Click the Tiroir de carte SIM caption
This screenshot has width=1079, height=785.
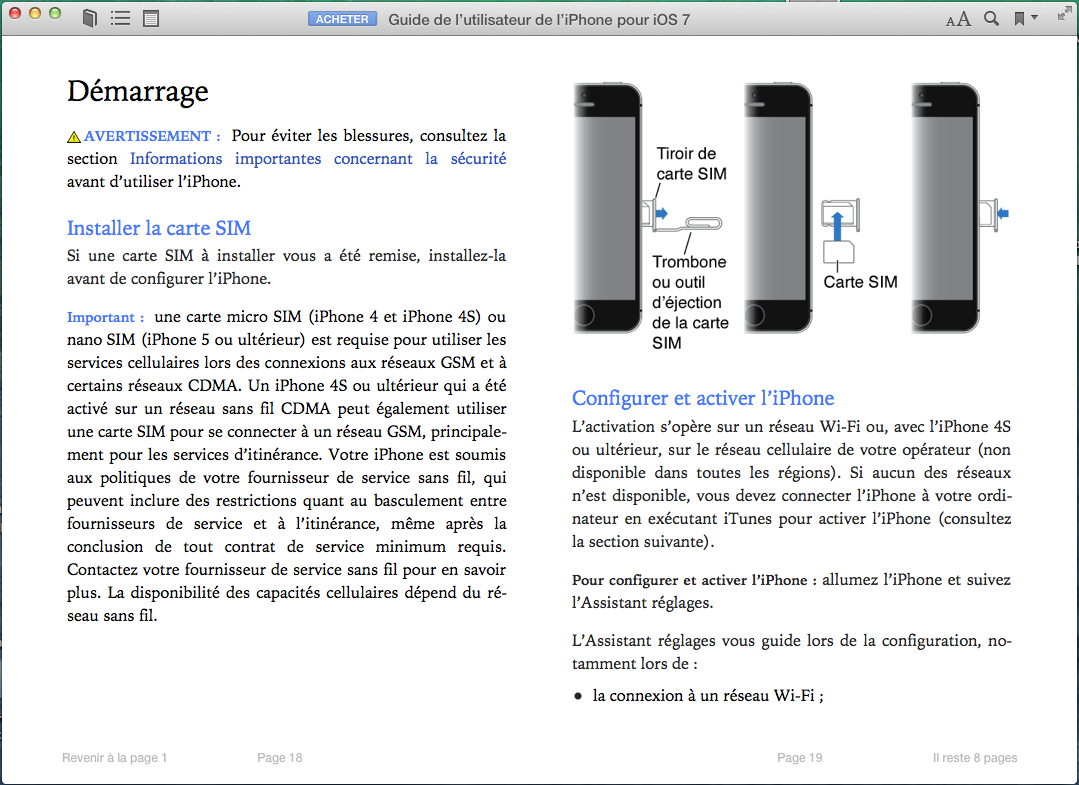[x=691, y=164]
